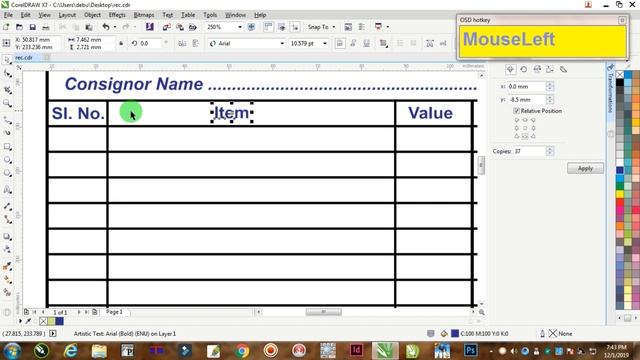Open the Bitmaps menu

tap(144, 15)
